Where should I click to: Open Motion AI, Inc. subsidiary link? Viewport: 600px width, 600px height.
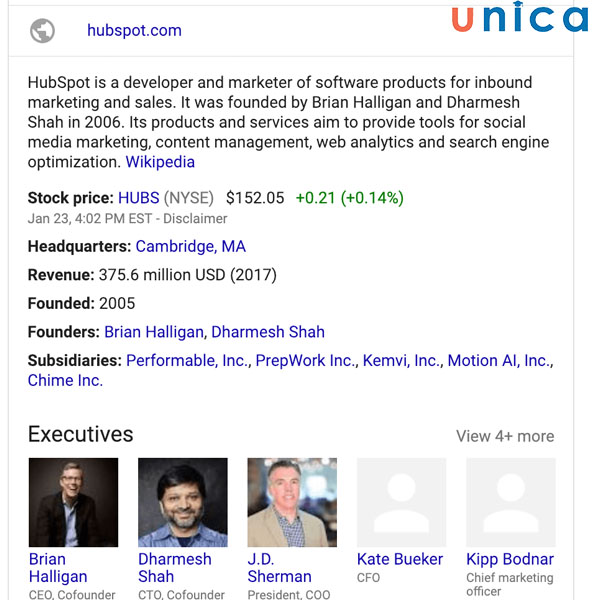click(499, 361)
